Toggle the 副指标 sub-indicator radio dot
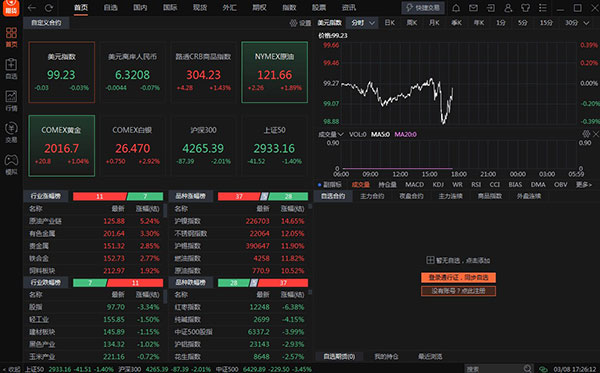The height and width of the screenshot is (373, 600). pos(320,185)
